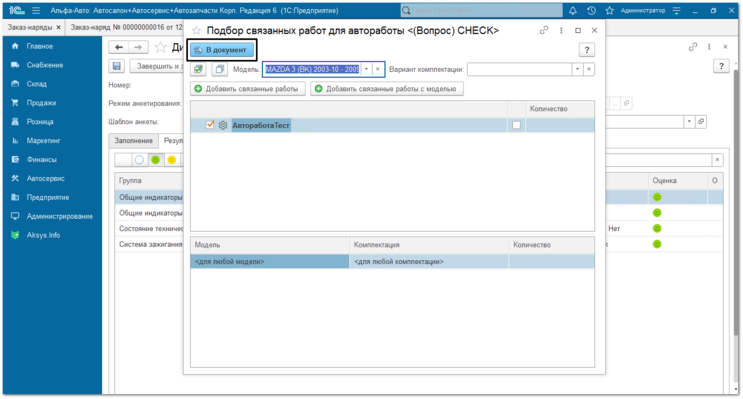The width and height of the screenshot is (743, 399).
Task: Clear Вариант комплектации field with x
Action: pyautogui.click(x=589, y=69)
